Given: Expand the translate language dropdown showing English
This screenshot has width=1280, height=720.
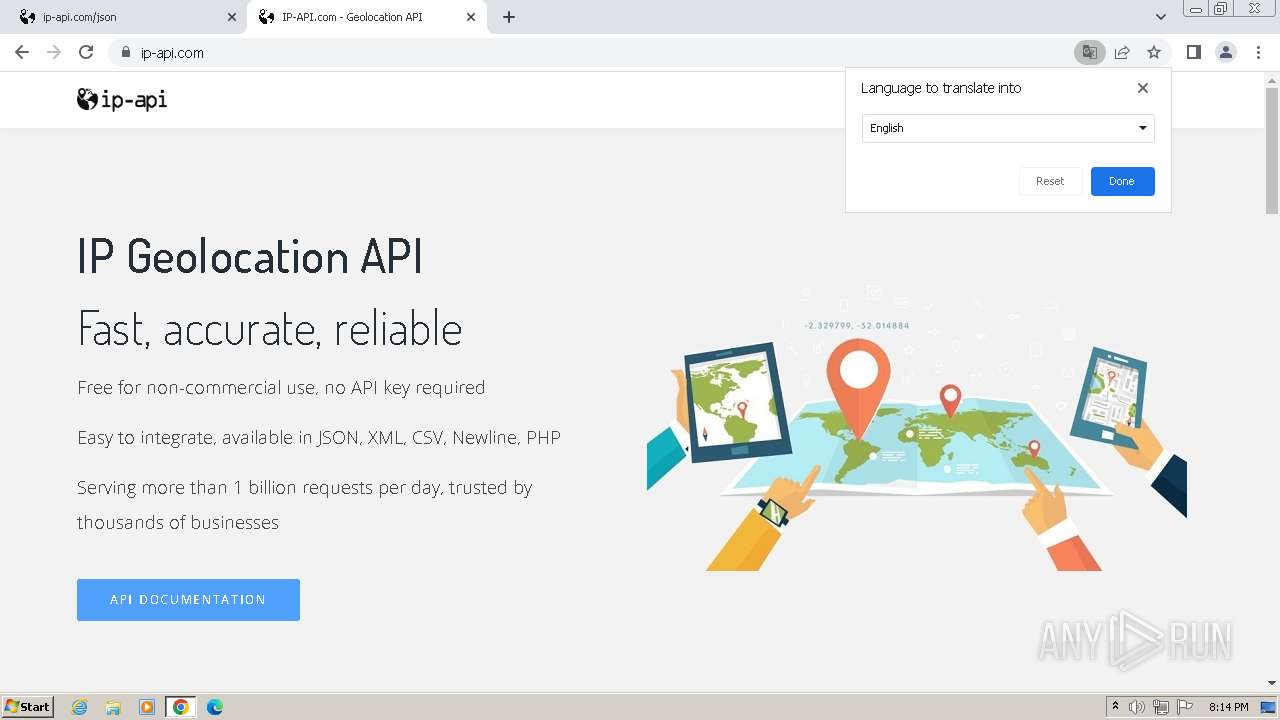Looking at the screenshot, I should click(x=1008, y=128).
